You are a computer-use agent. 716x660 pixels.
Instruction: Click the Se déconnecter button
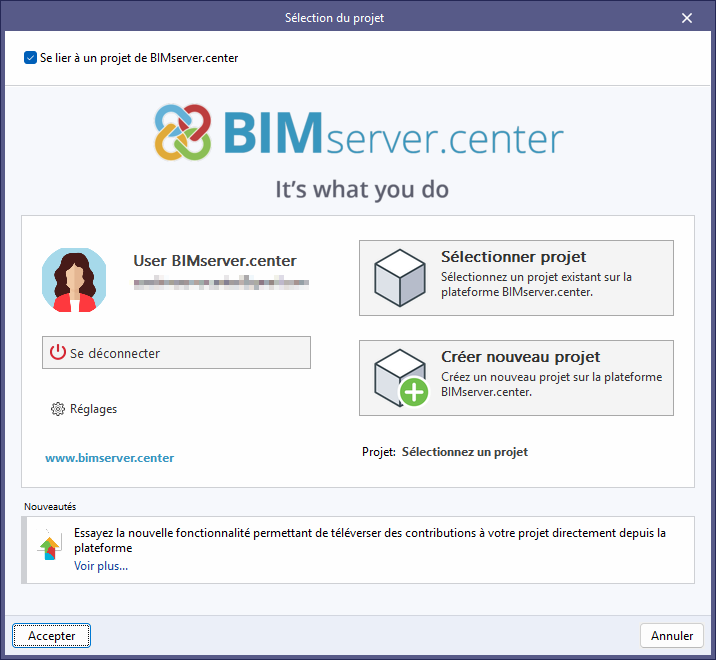pos(176,353)
